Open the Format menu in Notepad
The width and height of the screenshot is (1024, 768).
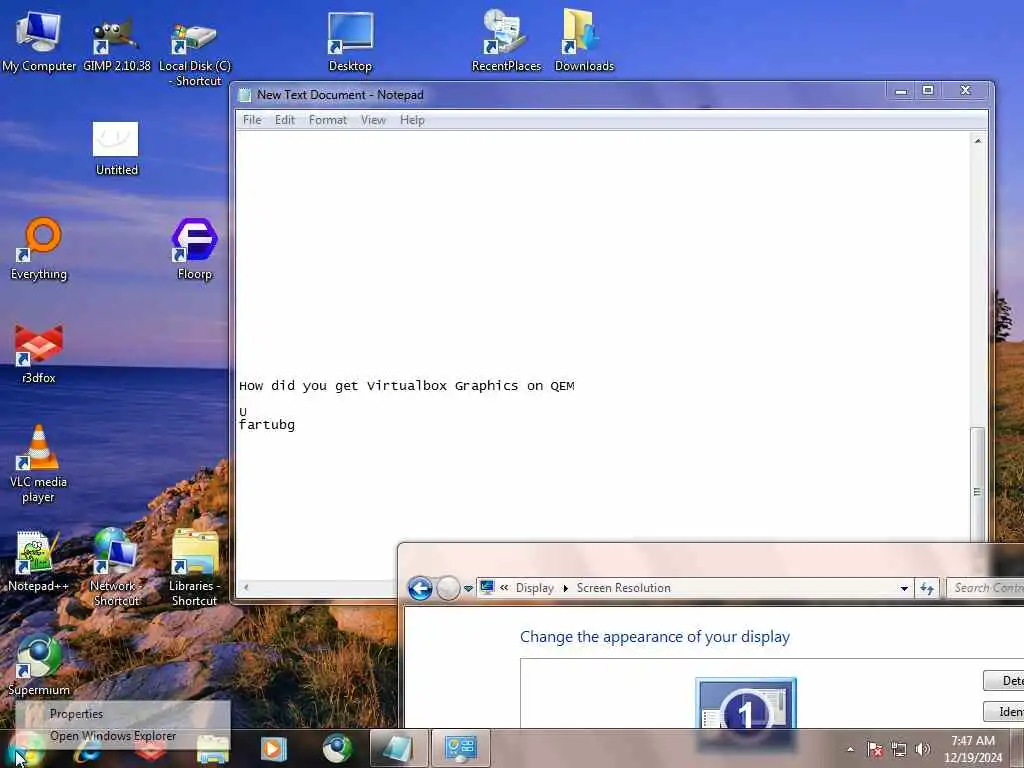[328, 120]
